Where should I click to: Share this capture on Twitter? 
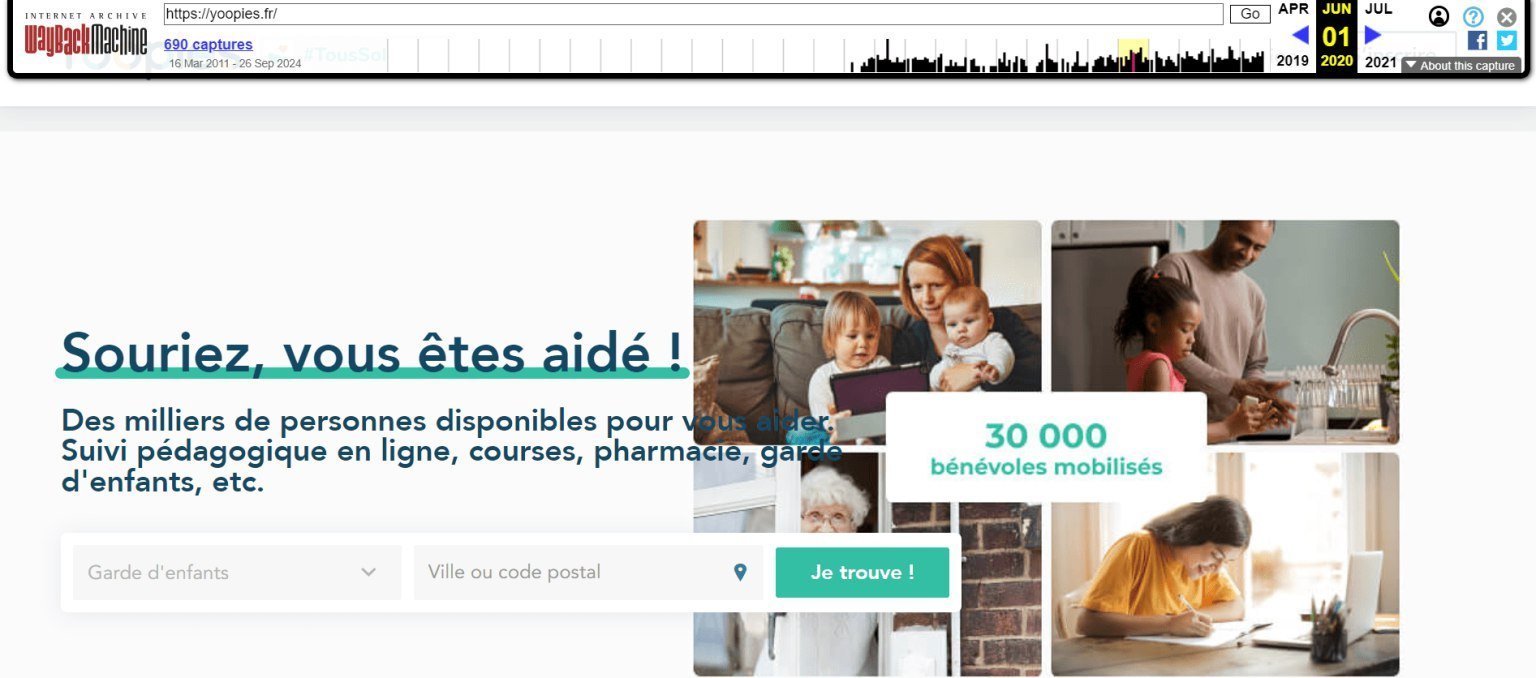pos(1507,41)
